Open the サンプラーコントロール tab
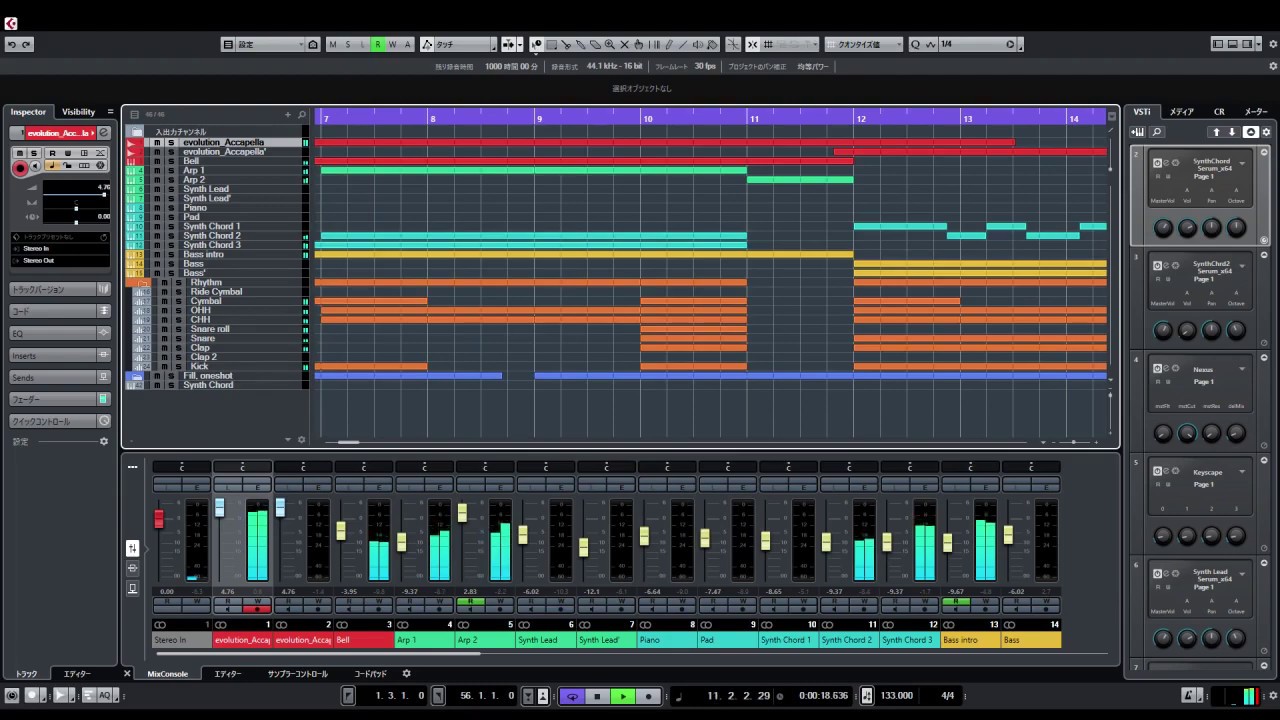The image size is (1280, 720). tap(297, 674)
